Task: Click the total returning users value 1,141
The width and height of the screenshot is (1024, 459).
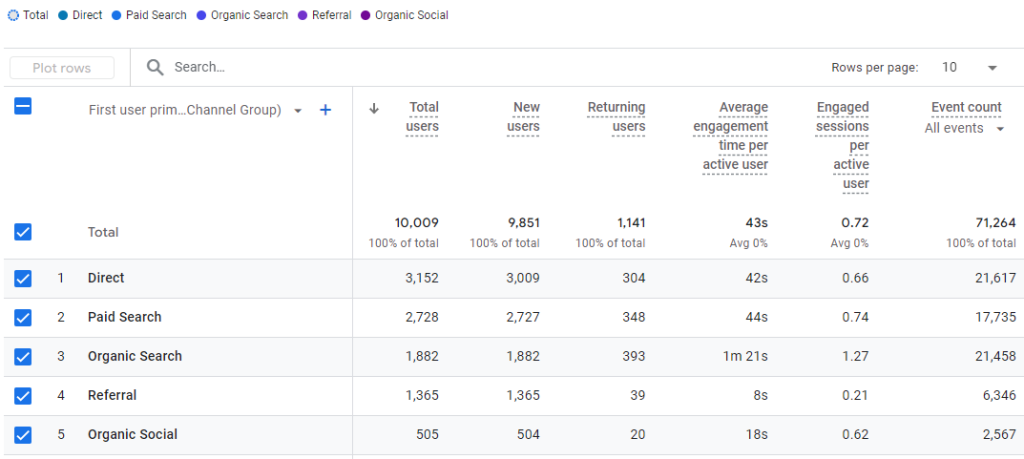Action: pyautogui.click(x=631, y=223)
